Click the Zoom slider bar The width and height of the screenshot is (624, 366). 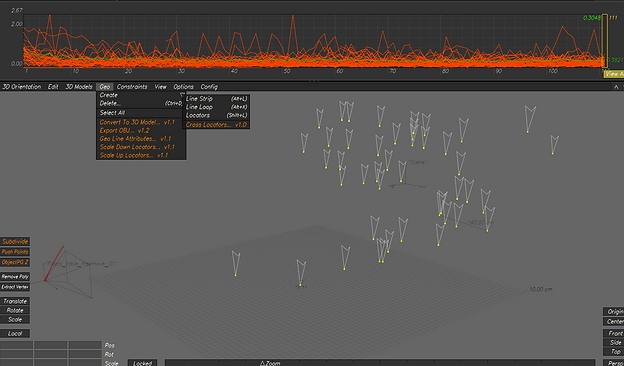(x=380, y=363)
